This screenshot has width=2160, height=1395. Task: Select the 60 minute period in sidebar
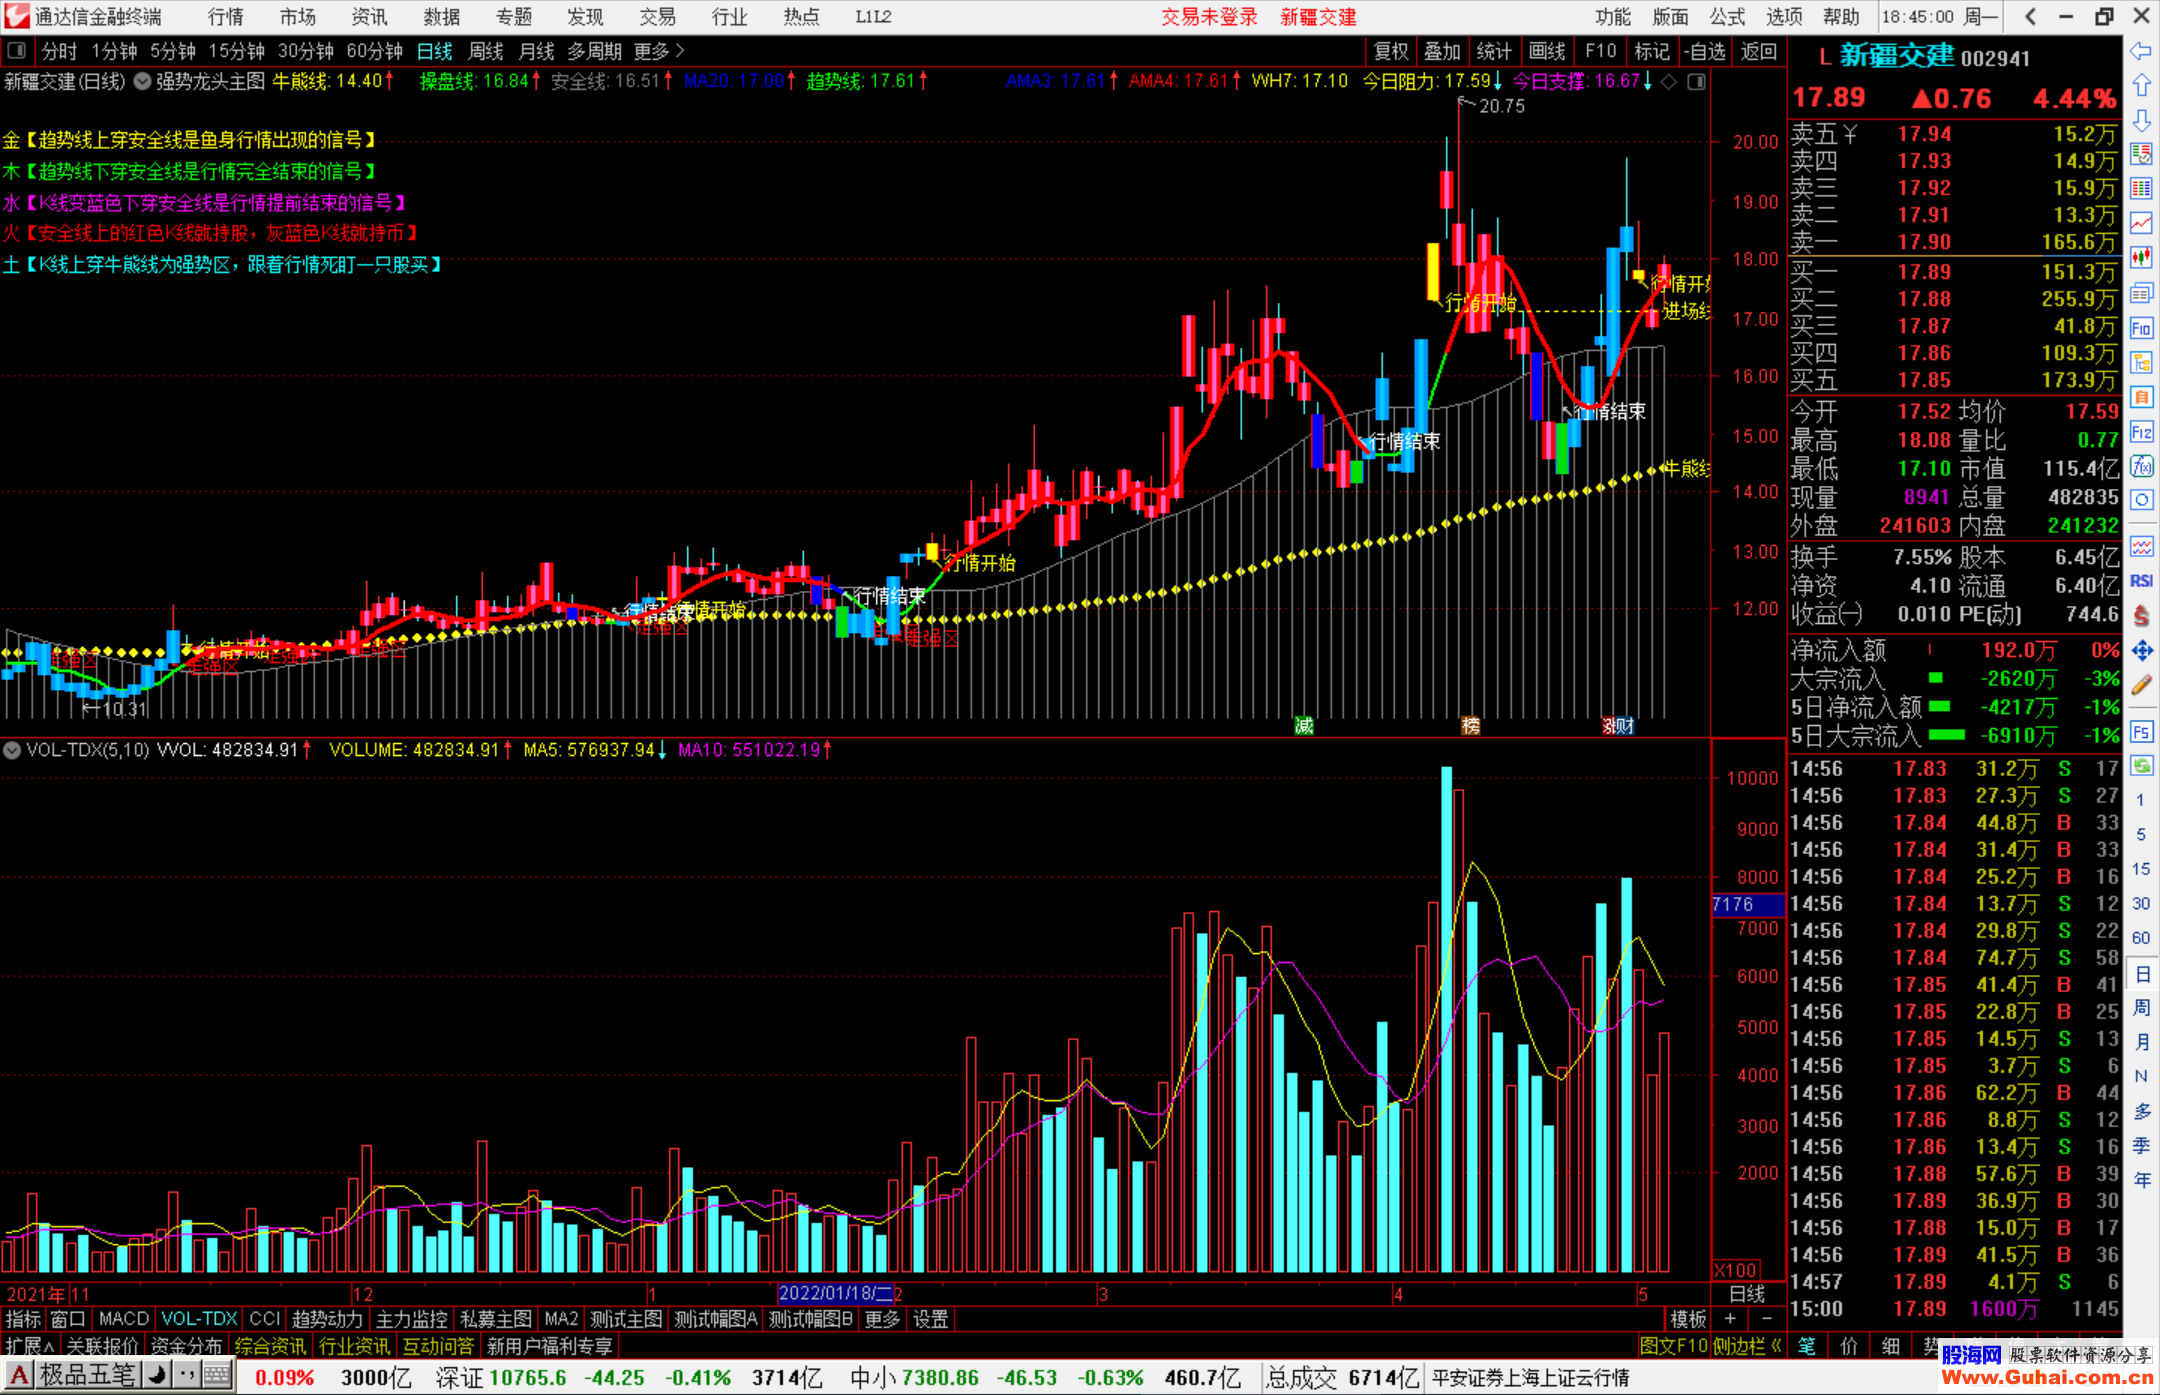point(2141,938)
